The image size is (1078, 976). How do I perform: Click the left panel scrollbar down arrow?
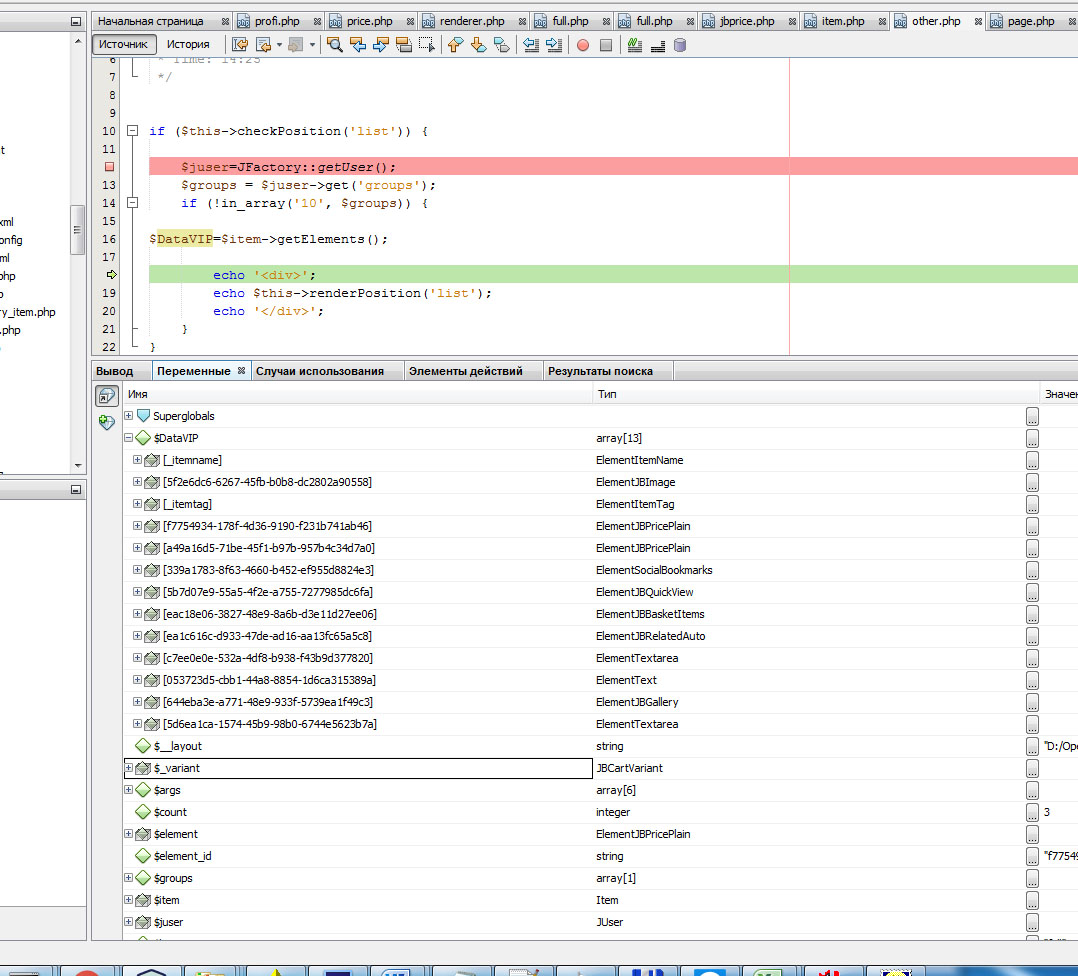coord(78,466)
